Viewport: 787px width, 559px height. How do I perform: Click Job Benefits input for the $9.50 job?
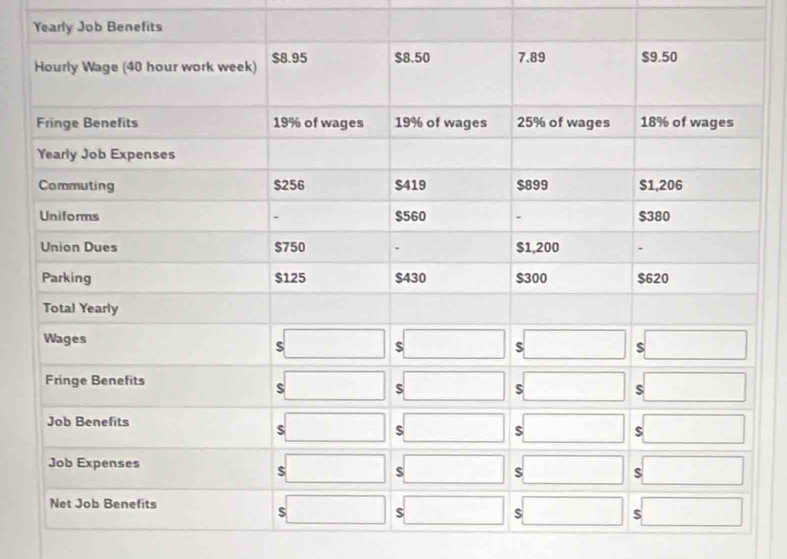click(698, 429)
